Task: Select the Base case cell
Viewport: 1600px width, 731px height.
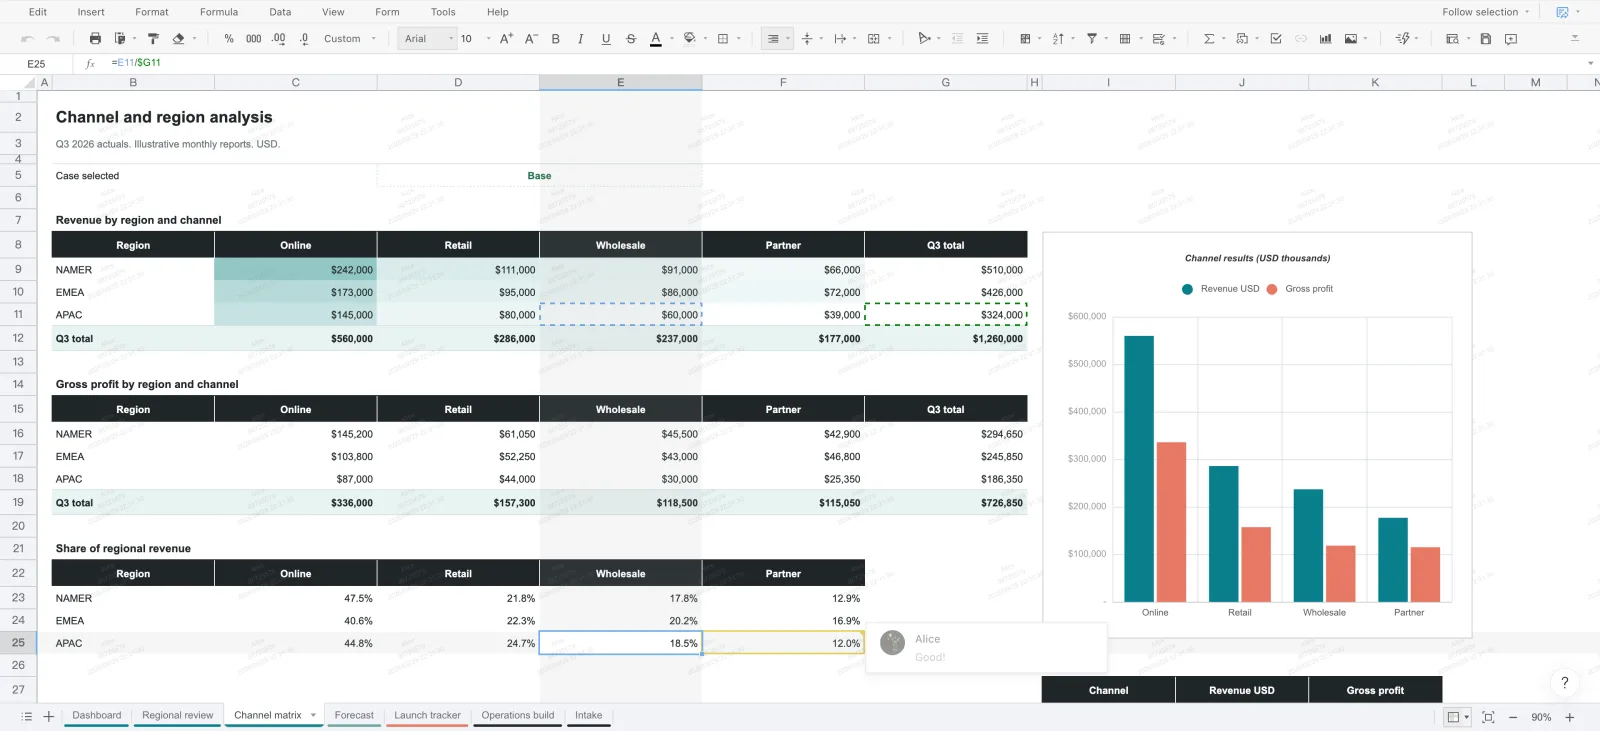Action: 540,176
